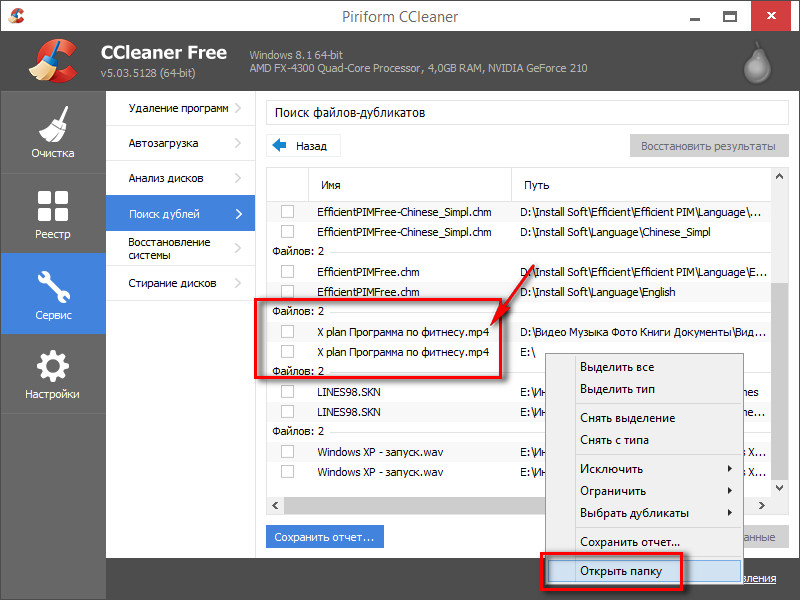
Task: Click the vertical scrollbar thumb
Action: (x=779, y=382)
